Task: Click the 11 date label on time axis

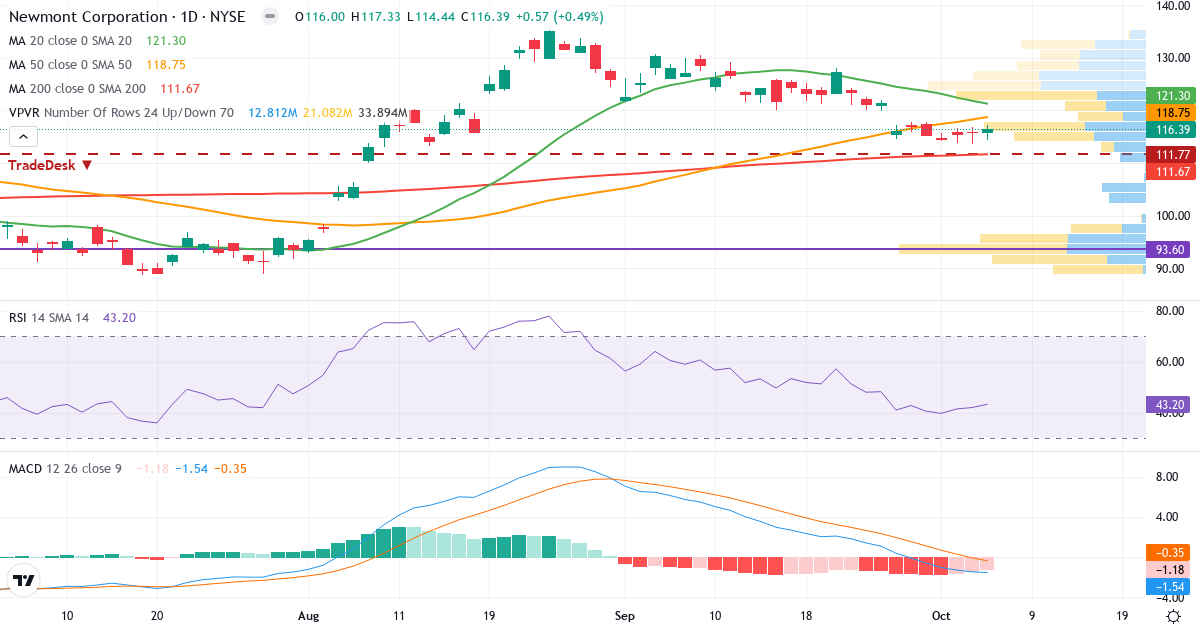Action: click(x=398, y=616)
